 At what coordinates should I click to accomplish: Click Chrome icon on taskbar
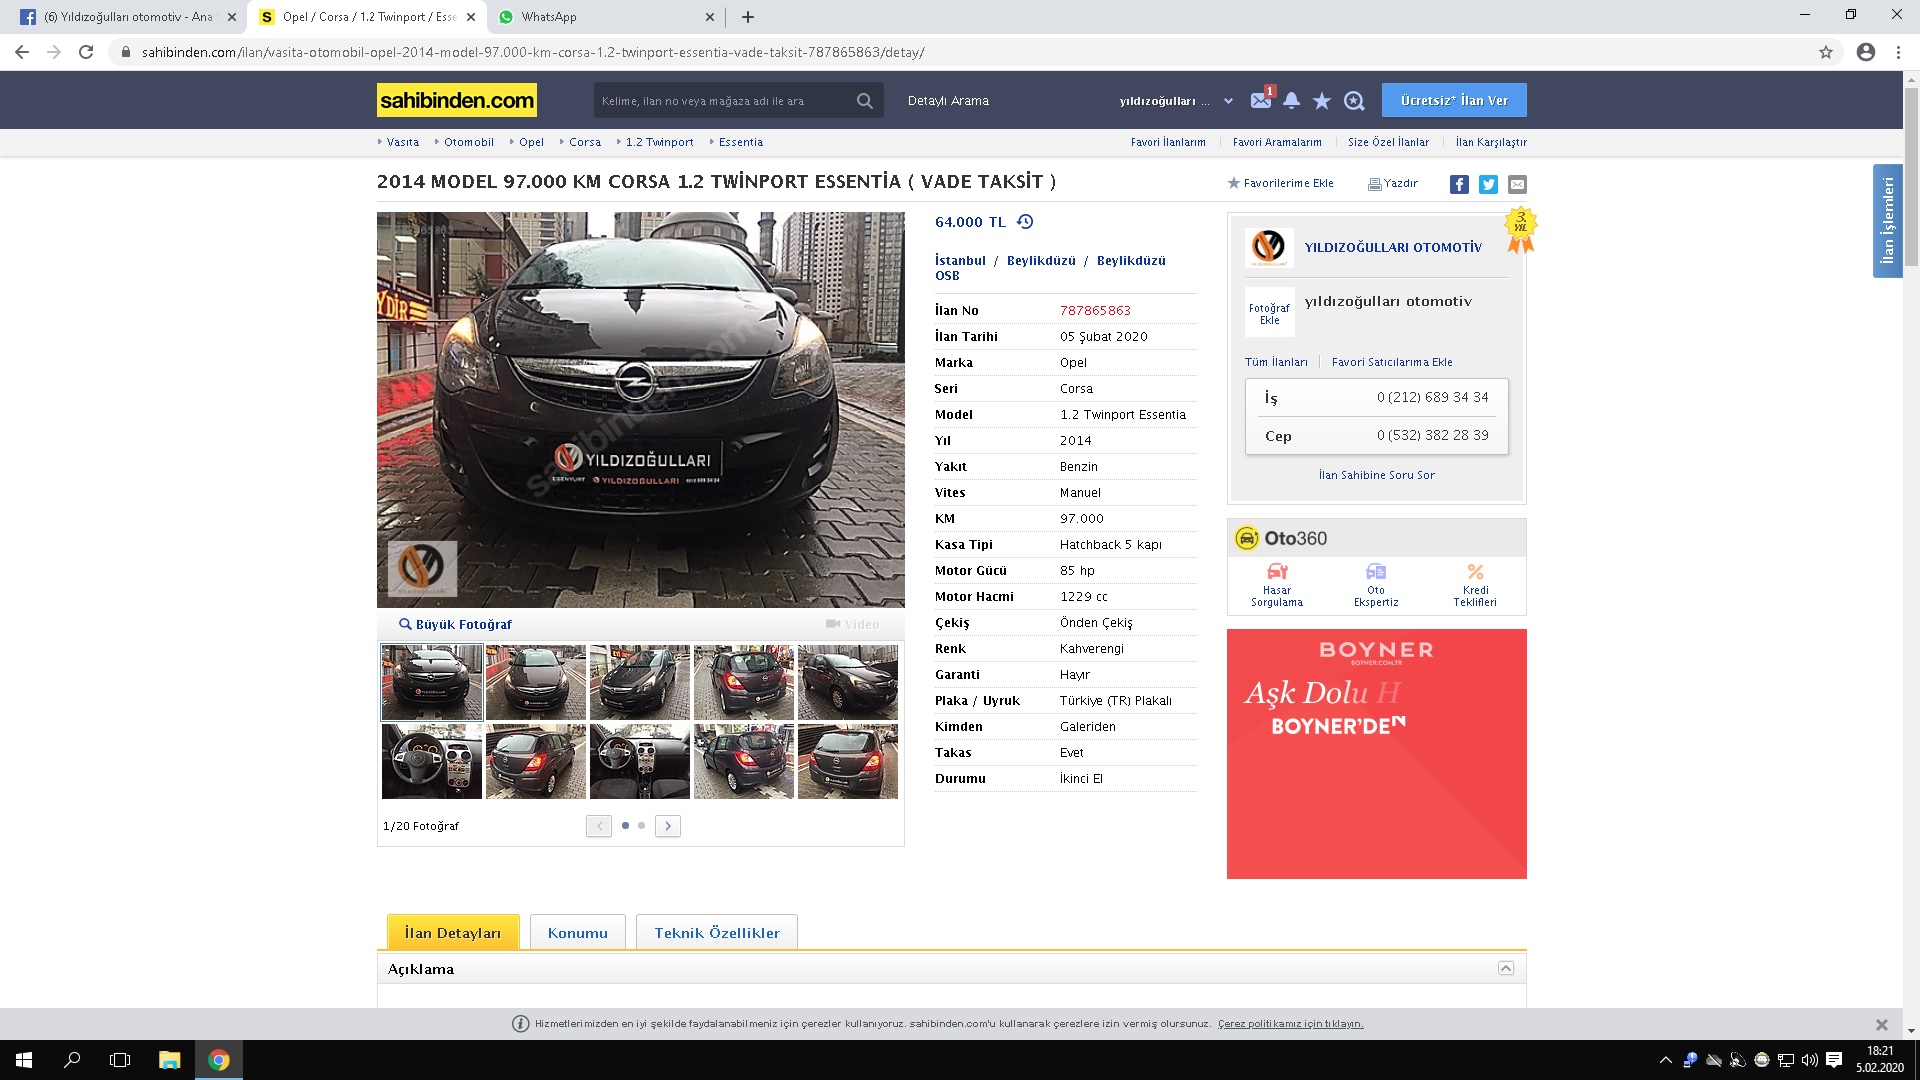[219, 1060]
